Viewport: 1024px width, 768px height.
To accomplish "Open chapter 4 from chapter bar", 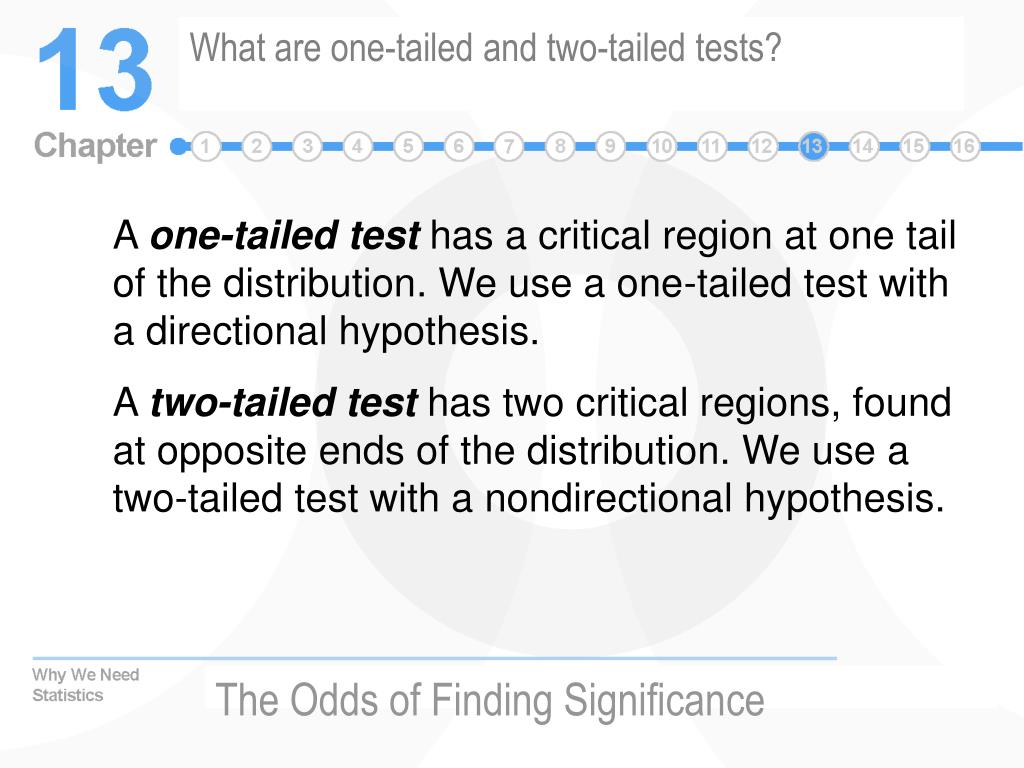I will (x=357, y=146).
